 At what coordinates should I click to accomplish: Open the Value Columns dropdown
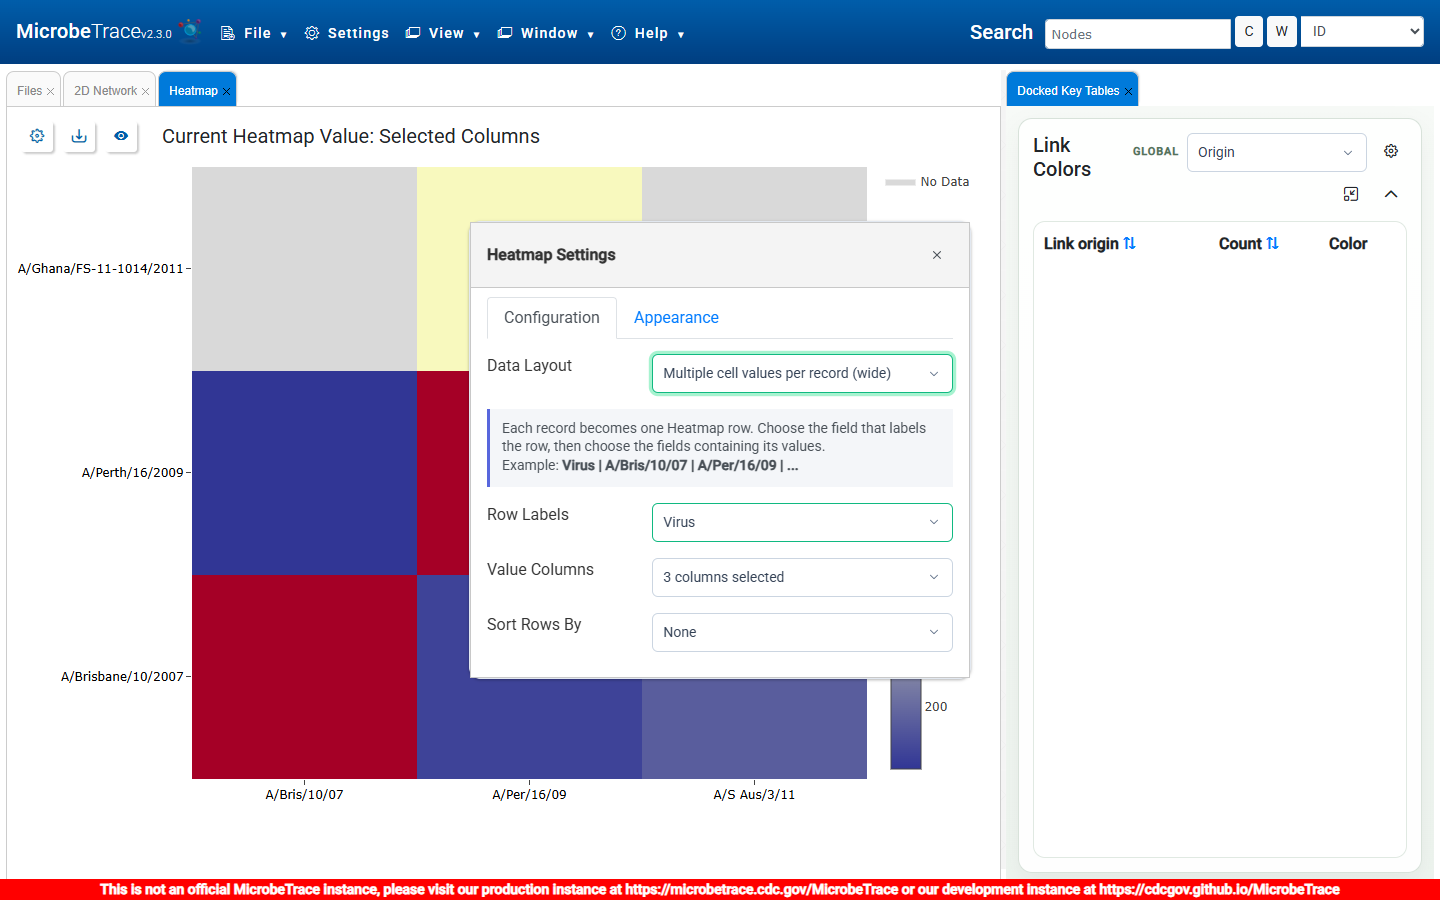coord(802,577)
